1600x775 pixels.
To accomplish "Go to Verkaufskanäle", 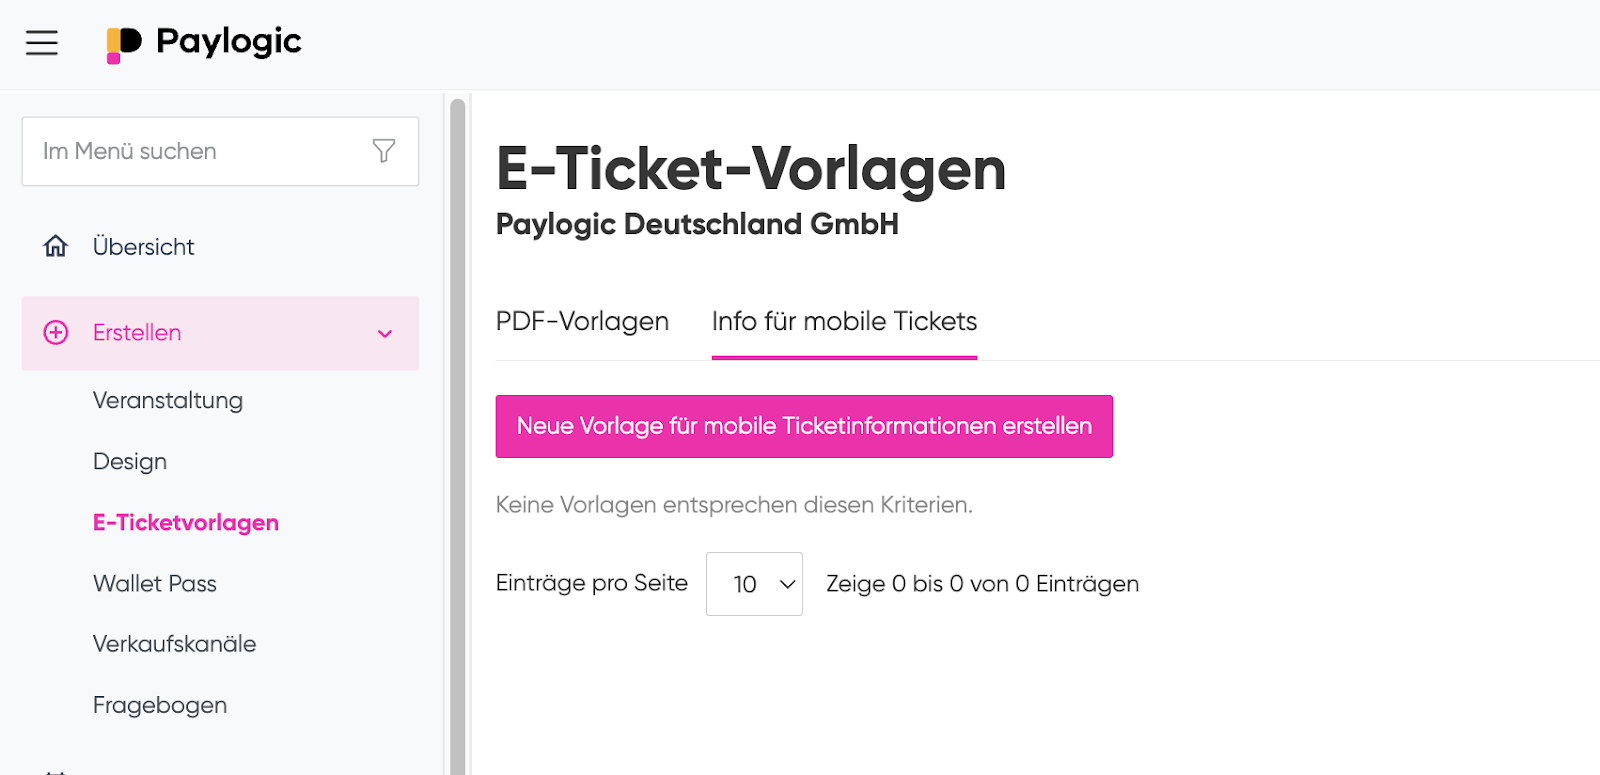I will pyautogui.click(x=175, y=644).
